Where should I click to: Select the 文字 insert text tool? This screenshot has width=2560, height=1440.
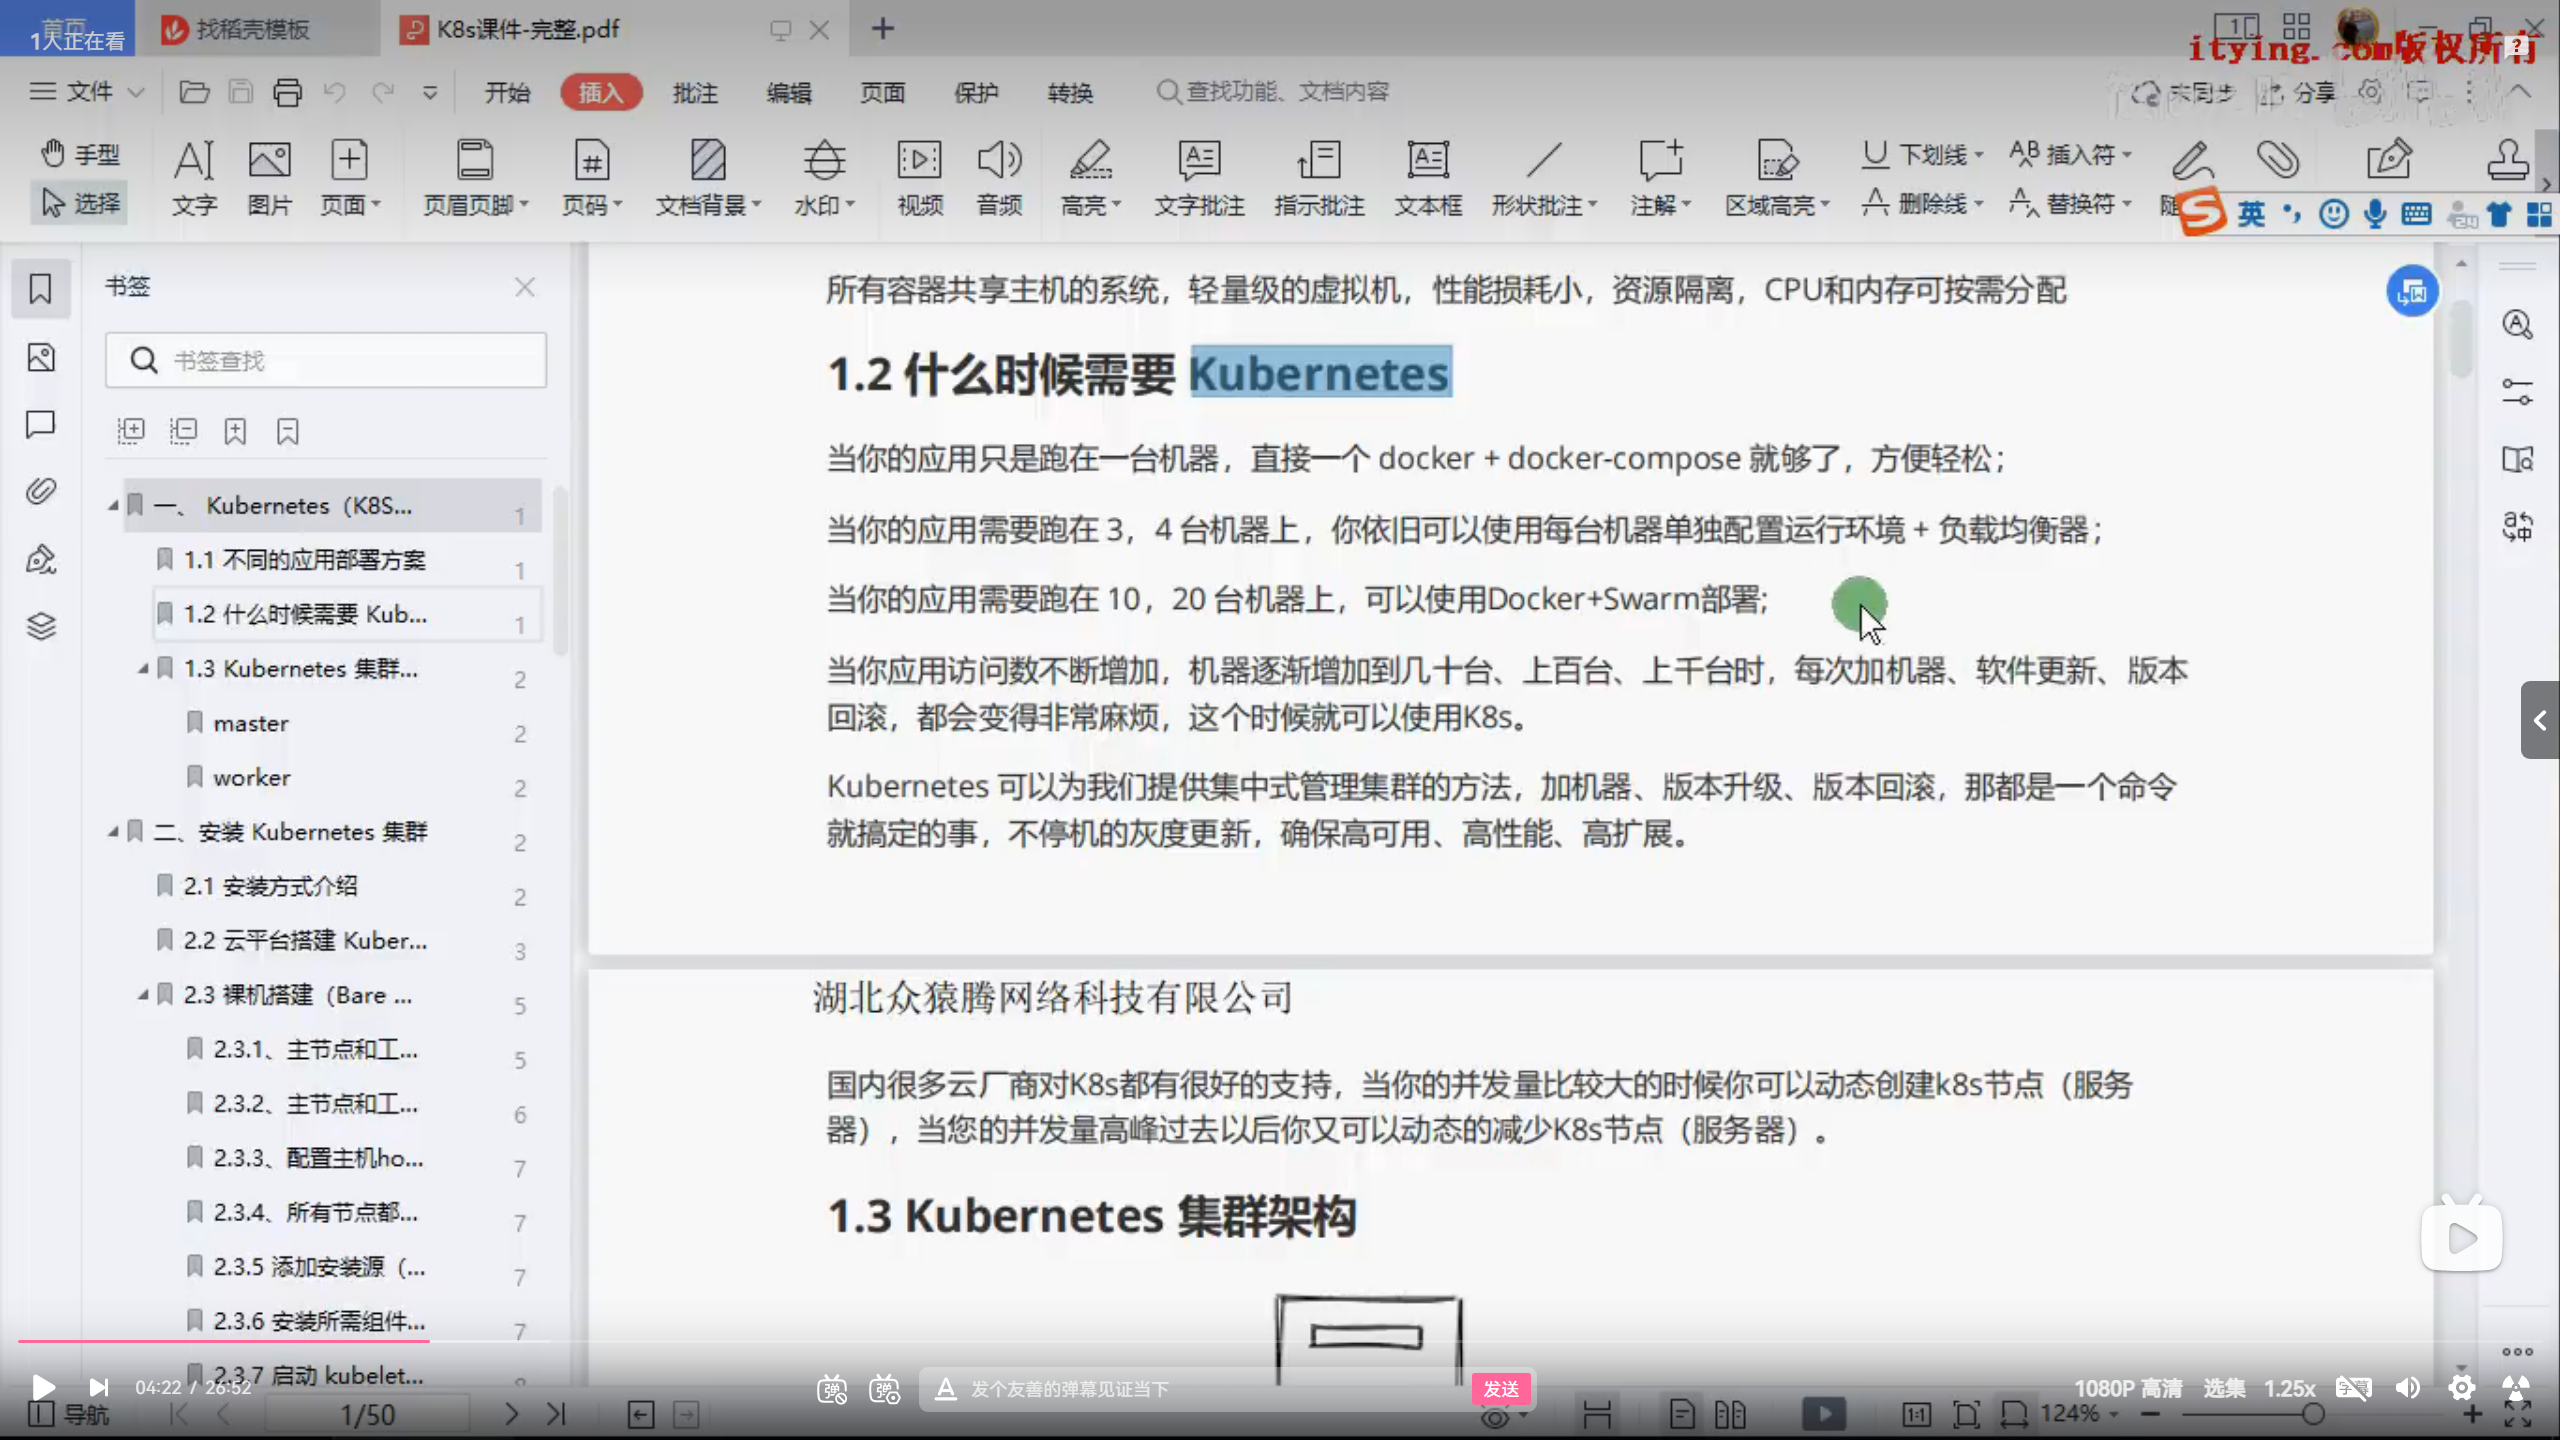[194, 177]
